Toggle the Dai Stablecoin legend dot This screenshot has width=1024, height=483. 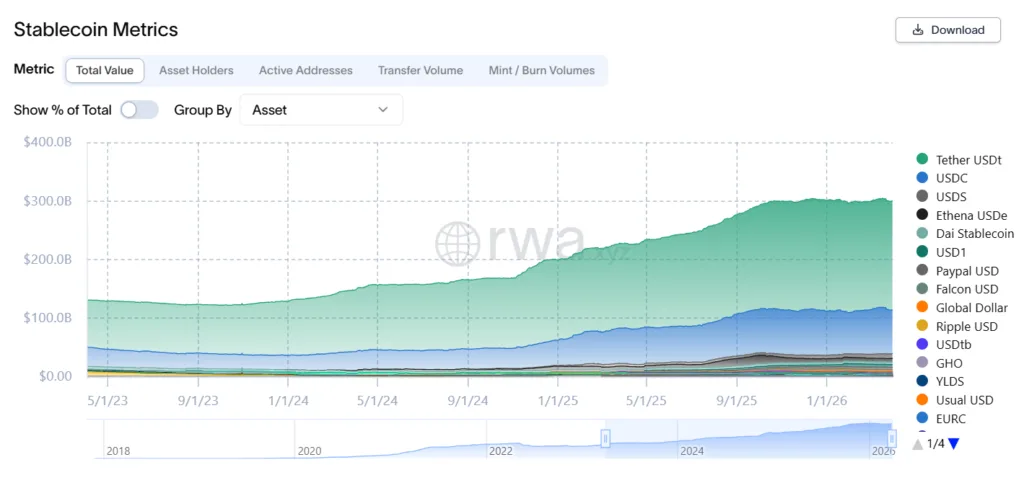(922, 234)
